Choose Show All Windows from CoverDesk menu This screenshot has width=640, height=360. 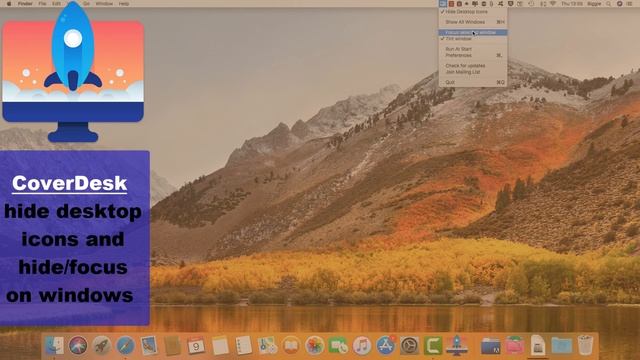tap(473, 22)
